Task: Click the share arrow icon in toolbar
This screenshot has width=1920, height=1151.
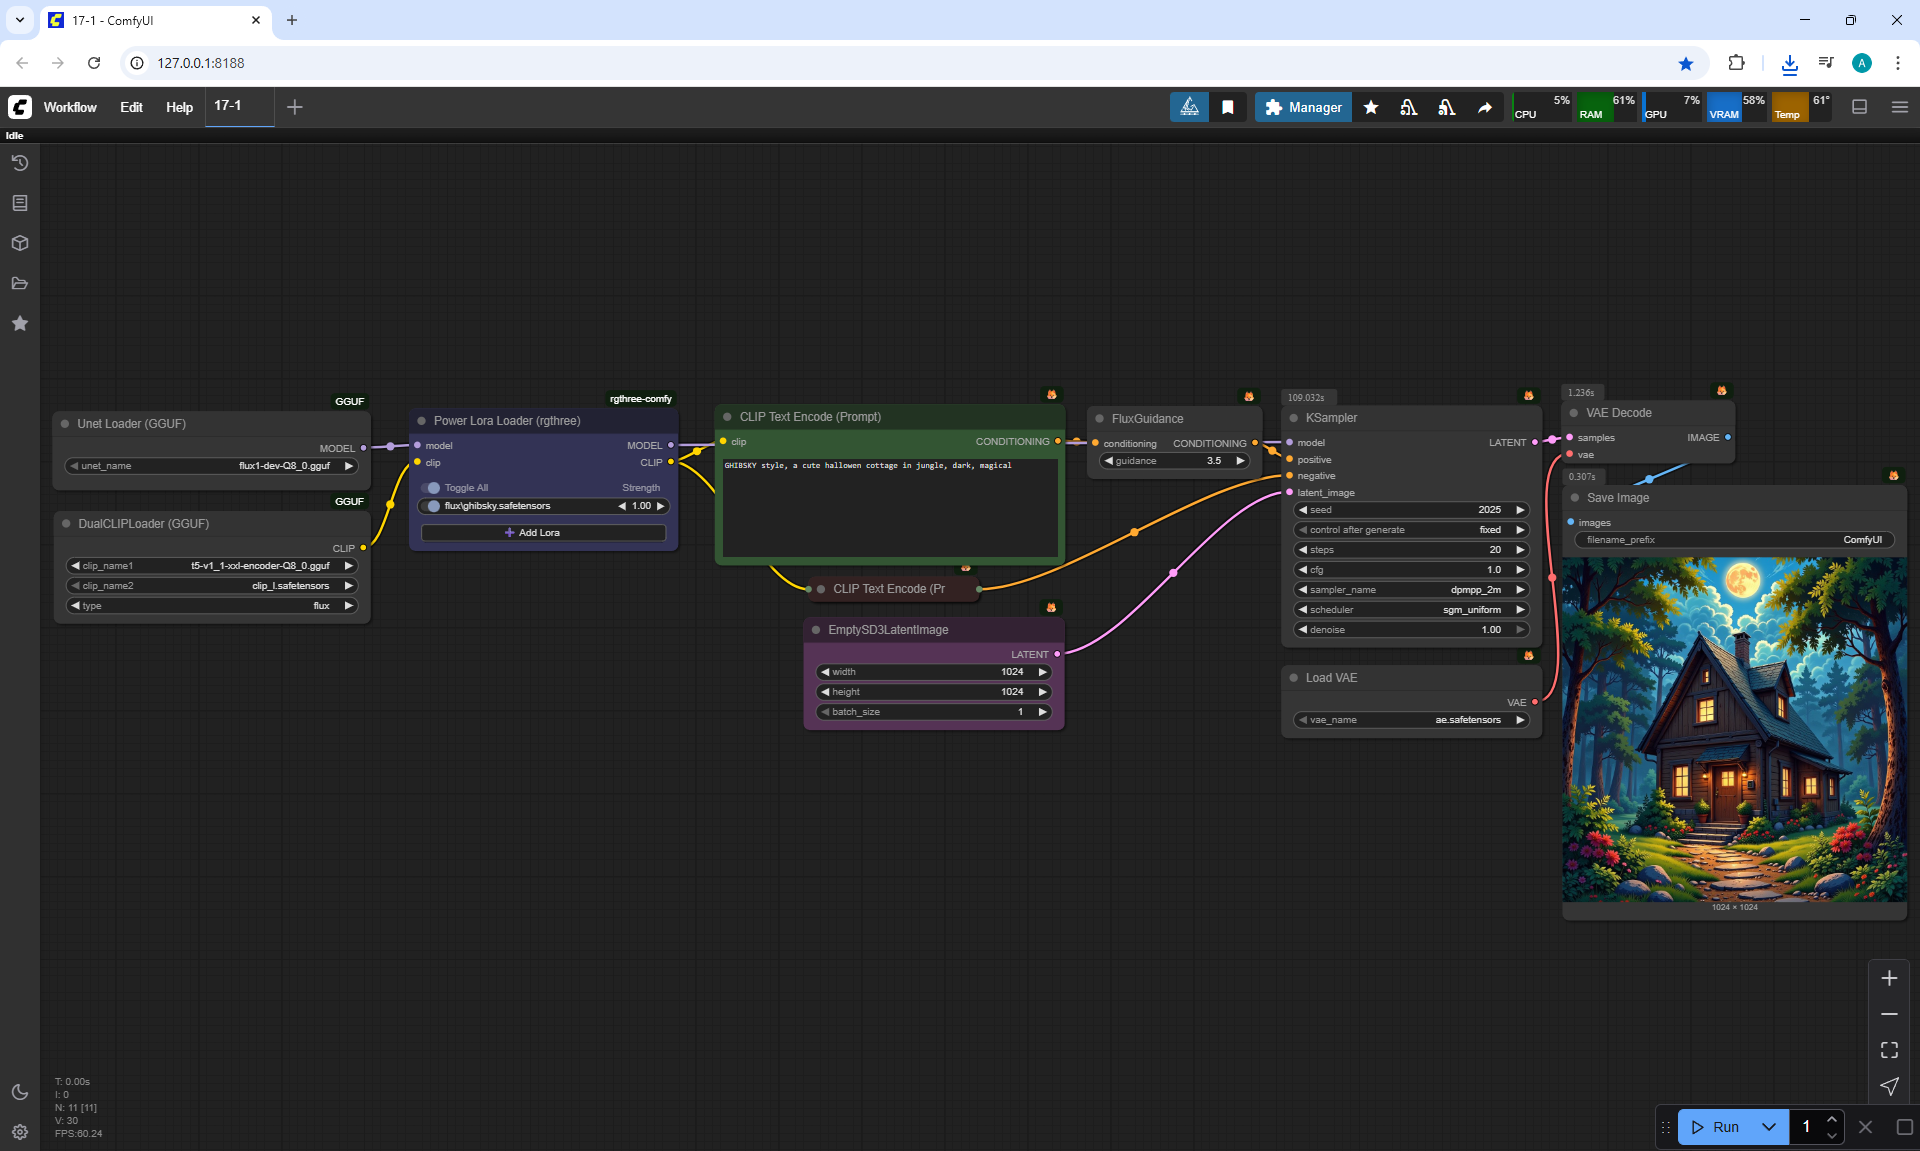Action: [1485, 107]
